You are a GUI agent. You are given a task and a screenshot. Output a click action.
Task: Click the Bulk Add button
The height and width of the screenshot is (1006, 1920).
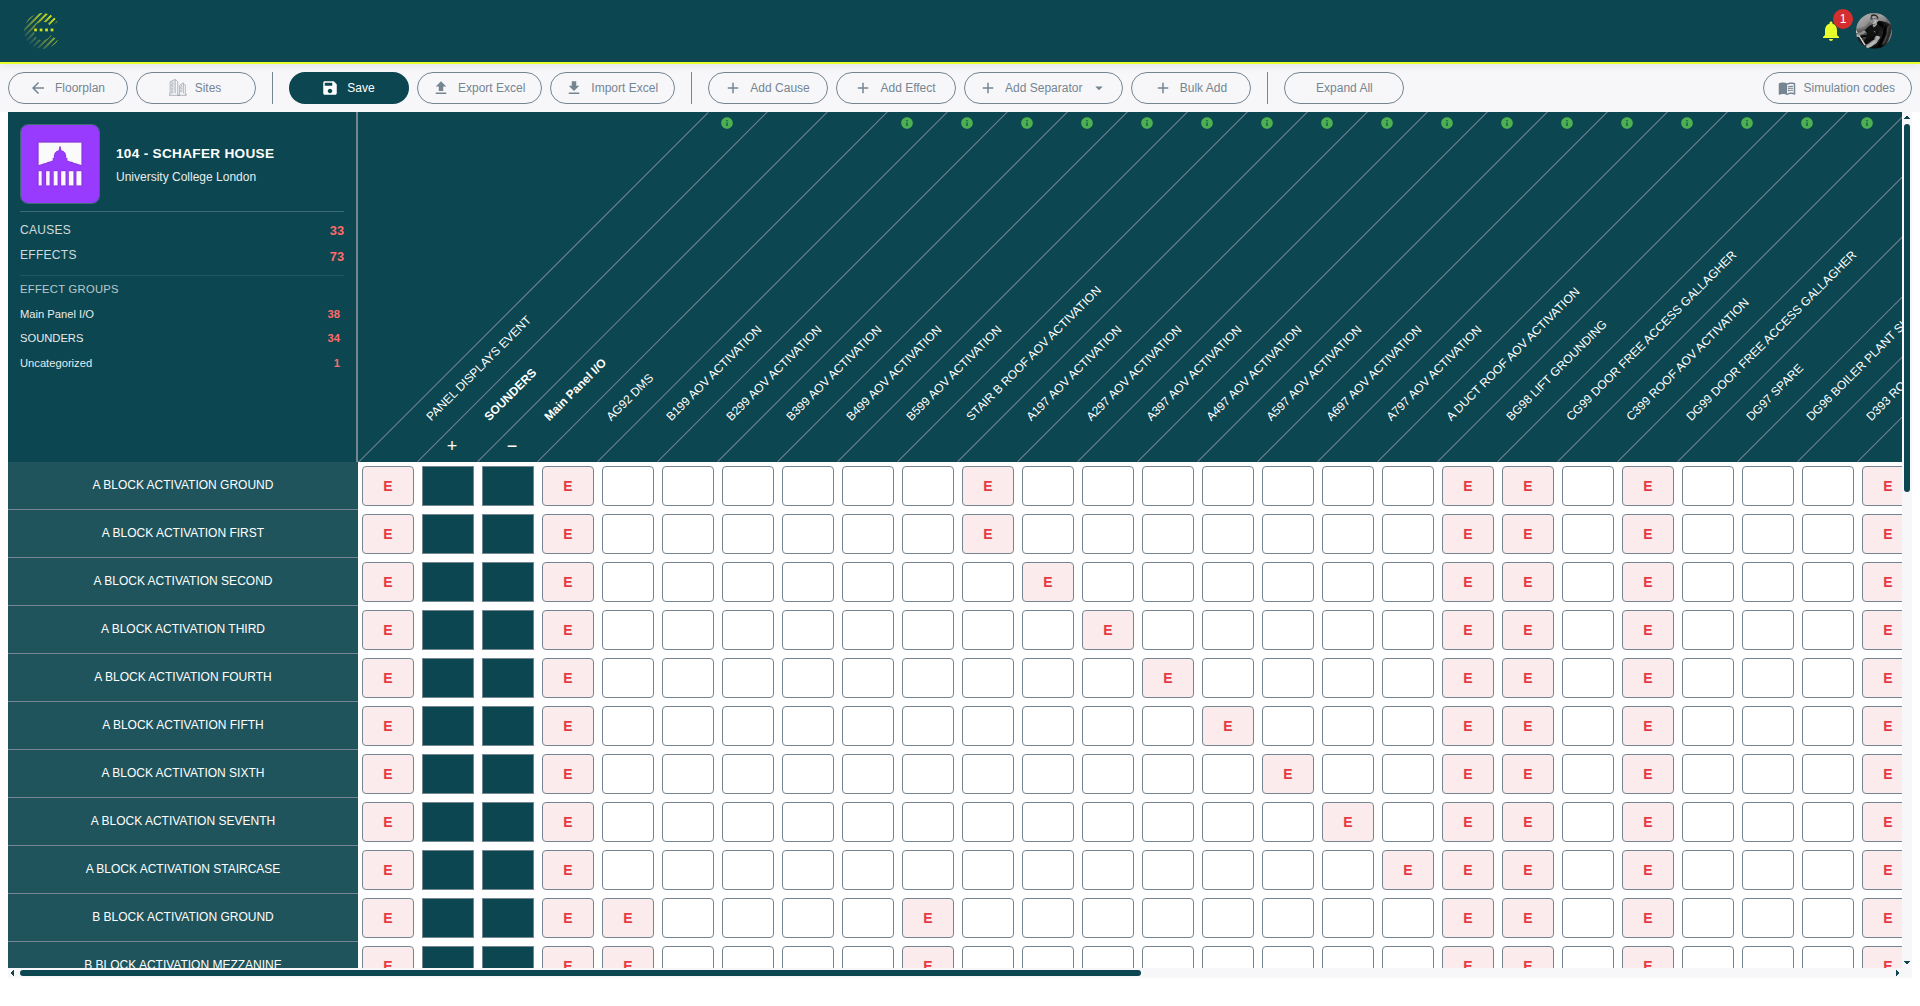(x=1191, y=88)
